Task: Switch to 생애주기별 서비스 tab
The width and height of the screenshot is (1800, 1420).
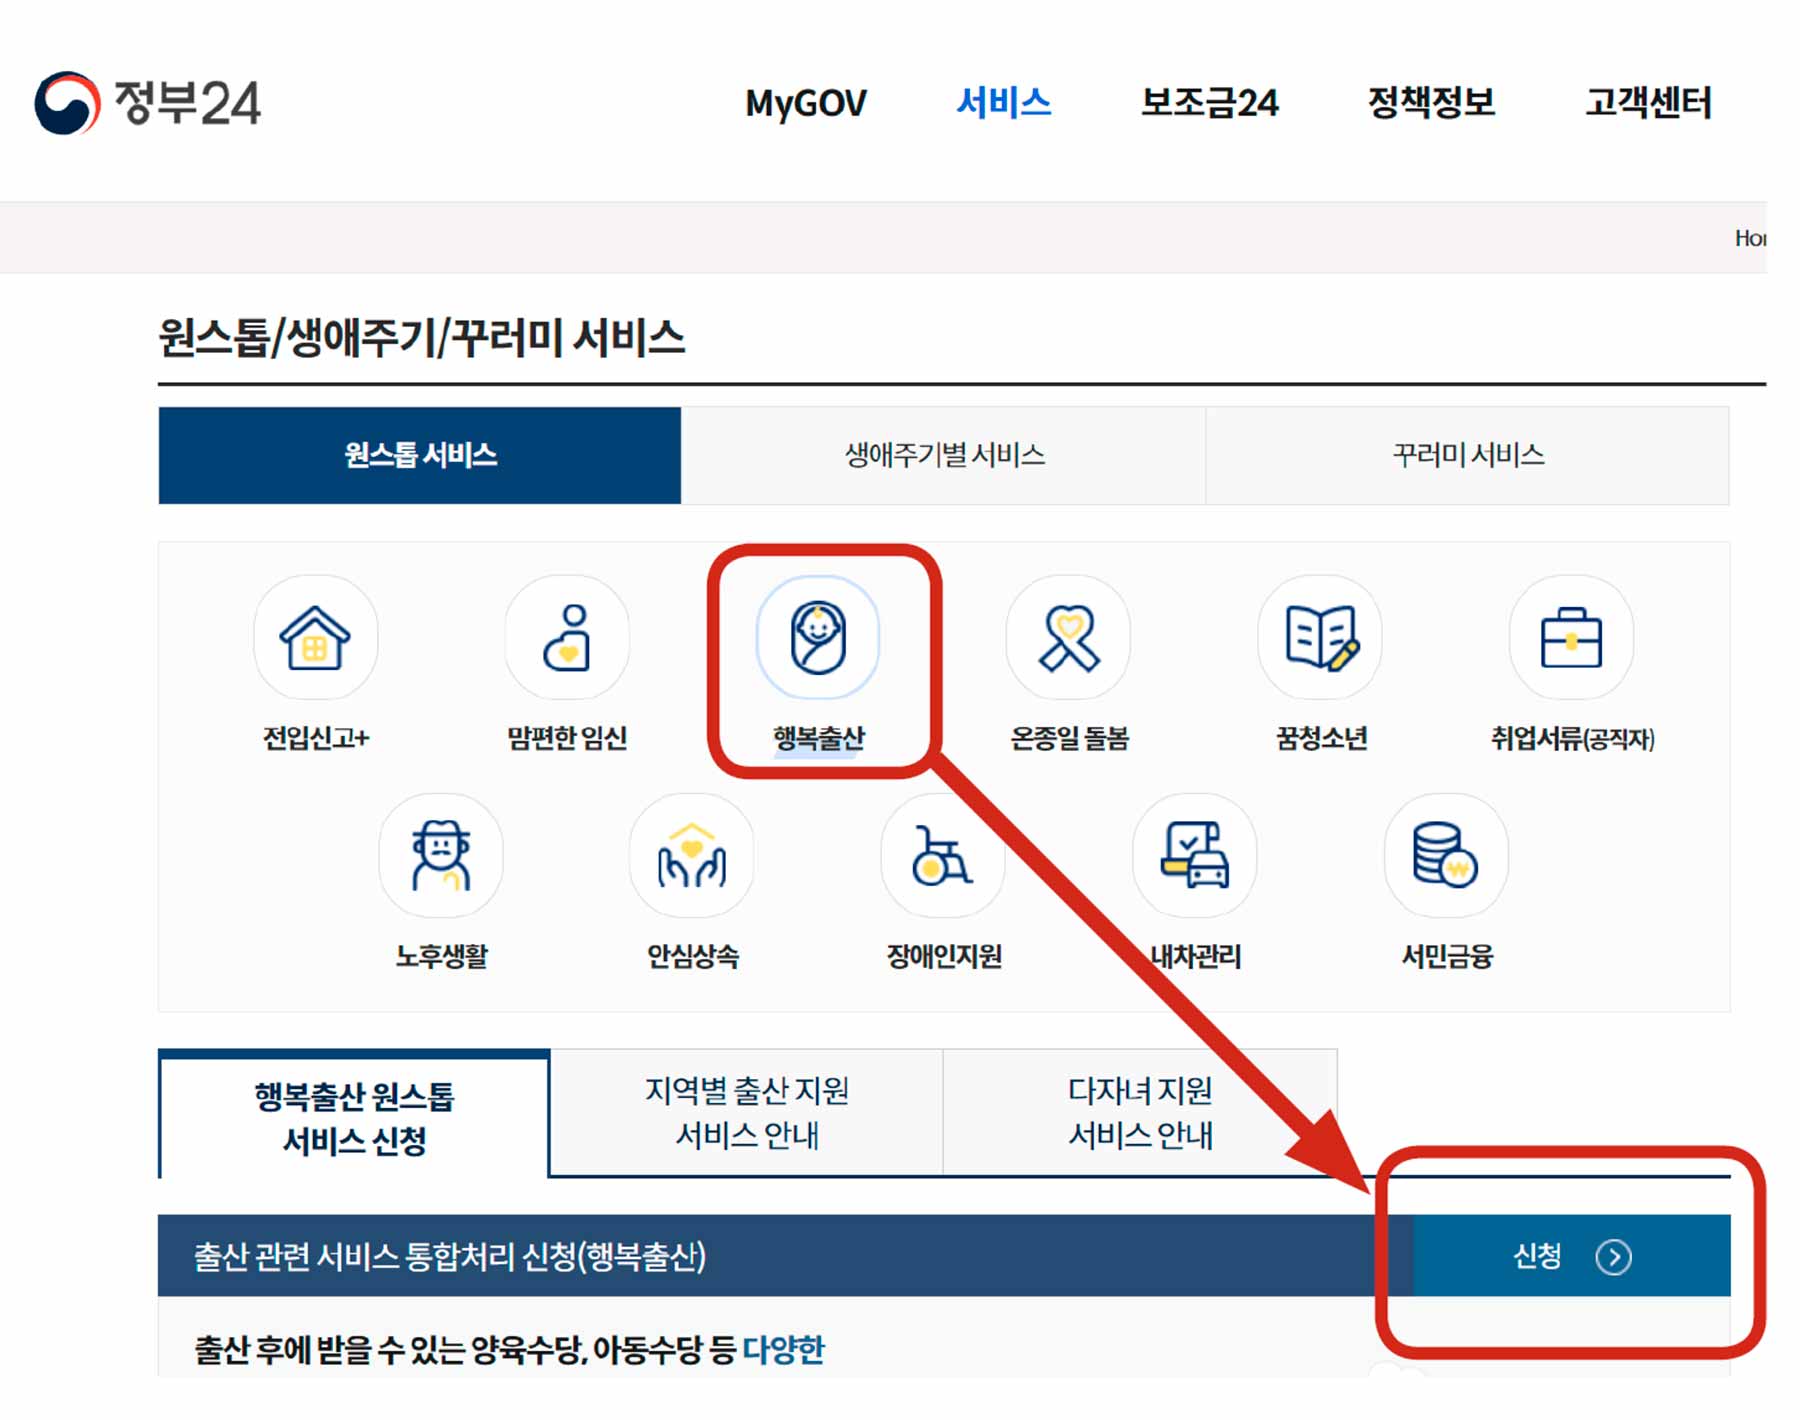Action: pos(944,455)
